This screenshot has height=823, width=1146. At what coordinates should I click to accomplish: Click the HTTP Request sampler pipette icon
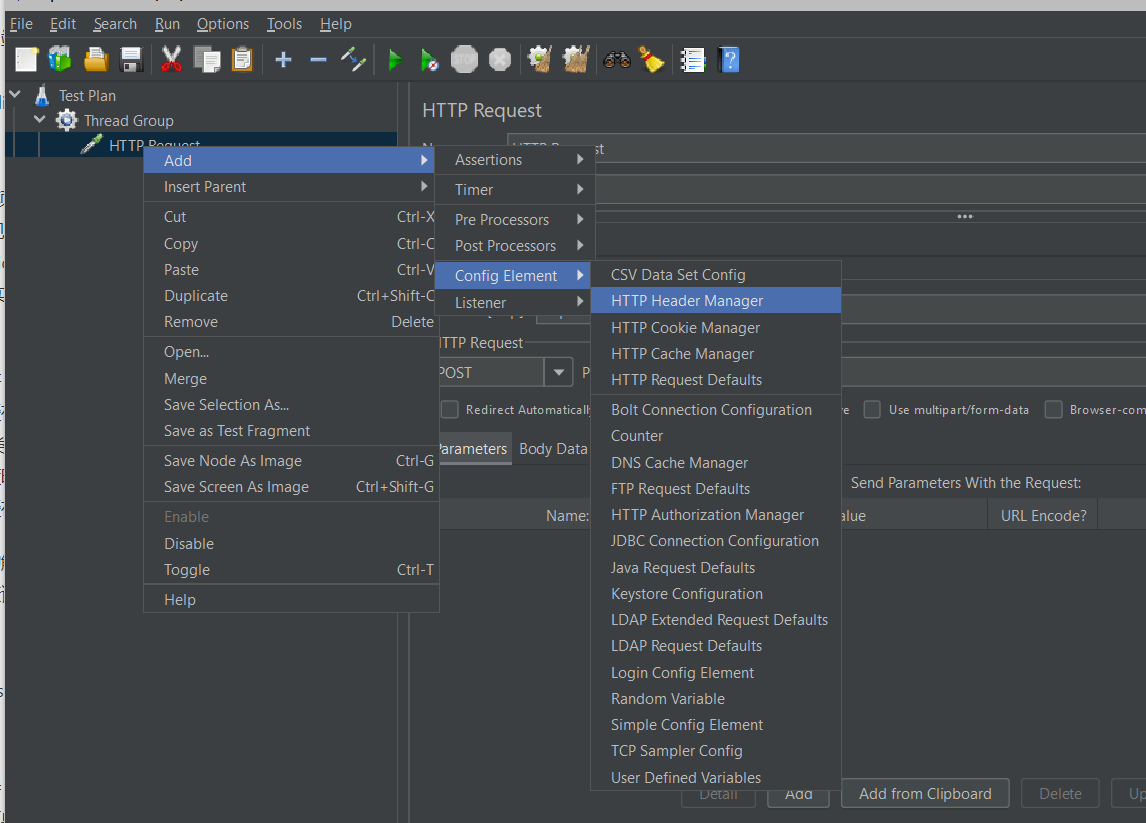tap(91, 144)
